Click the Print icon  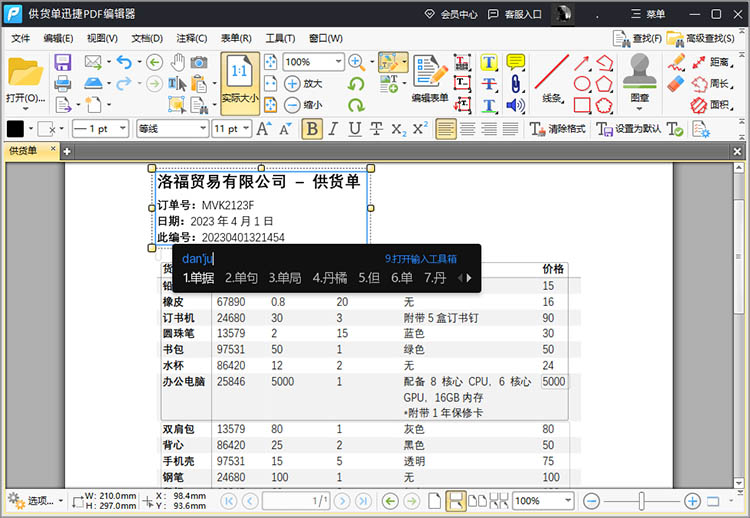(x=62, y=83)
